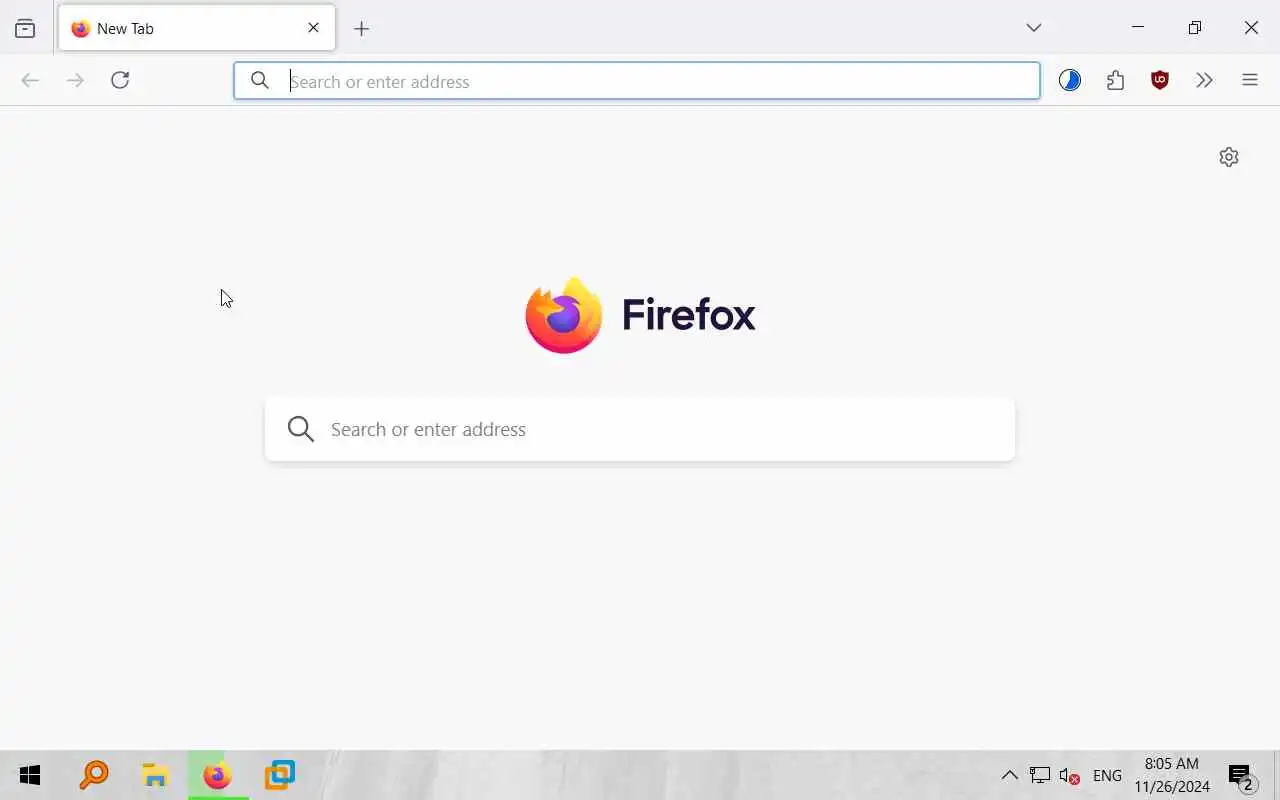1280x800 pixels.
Task: Focus the address bar field
Action: 637,81
